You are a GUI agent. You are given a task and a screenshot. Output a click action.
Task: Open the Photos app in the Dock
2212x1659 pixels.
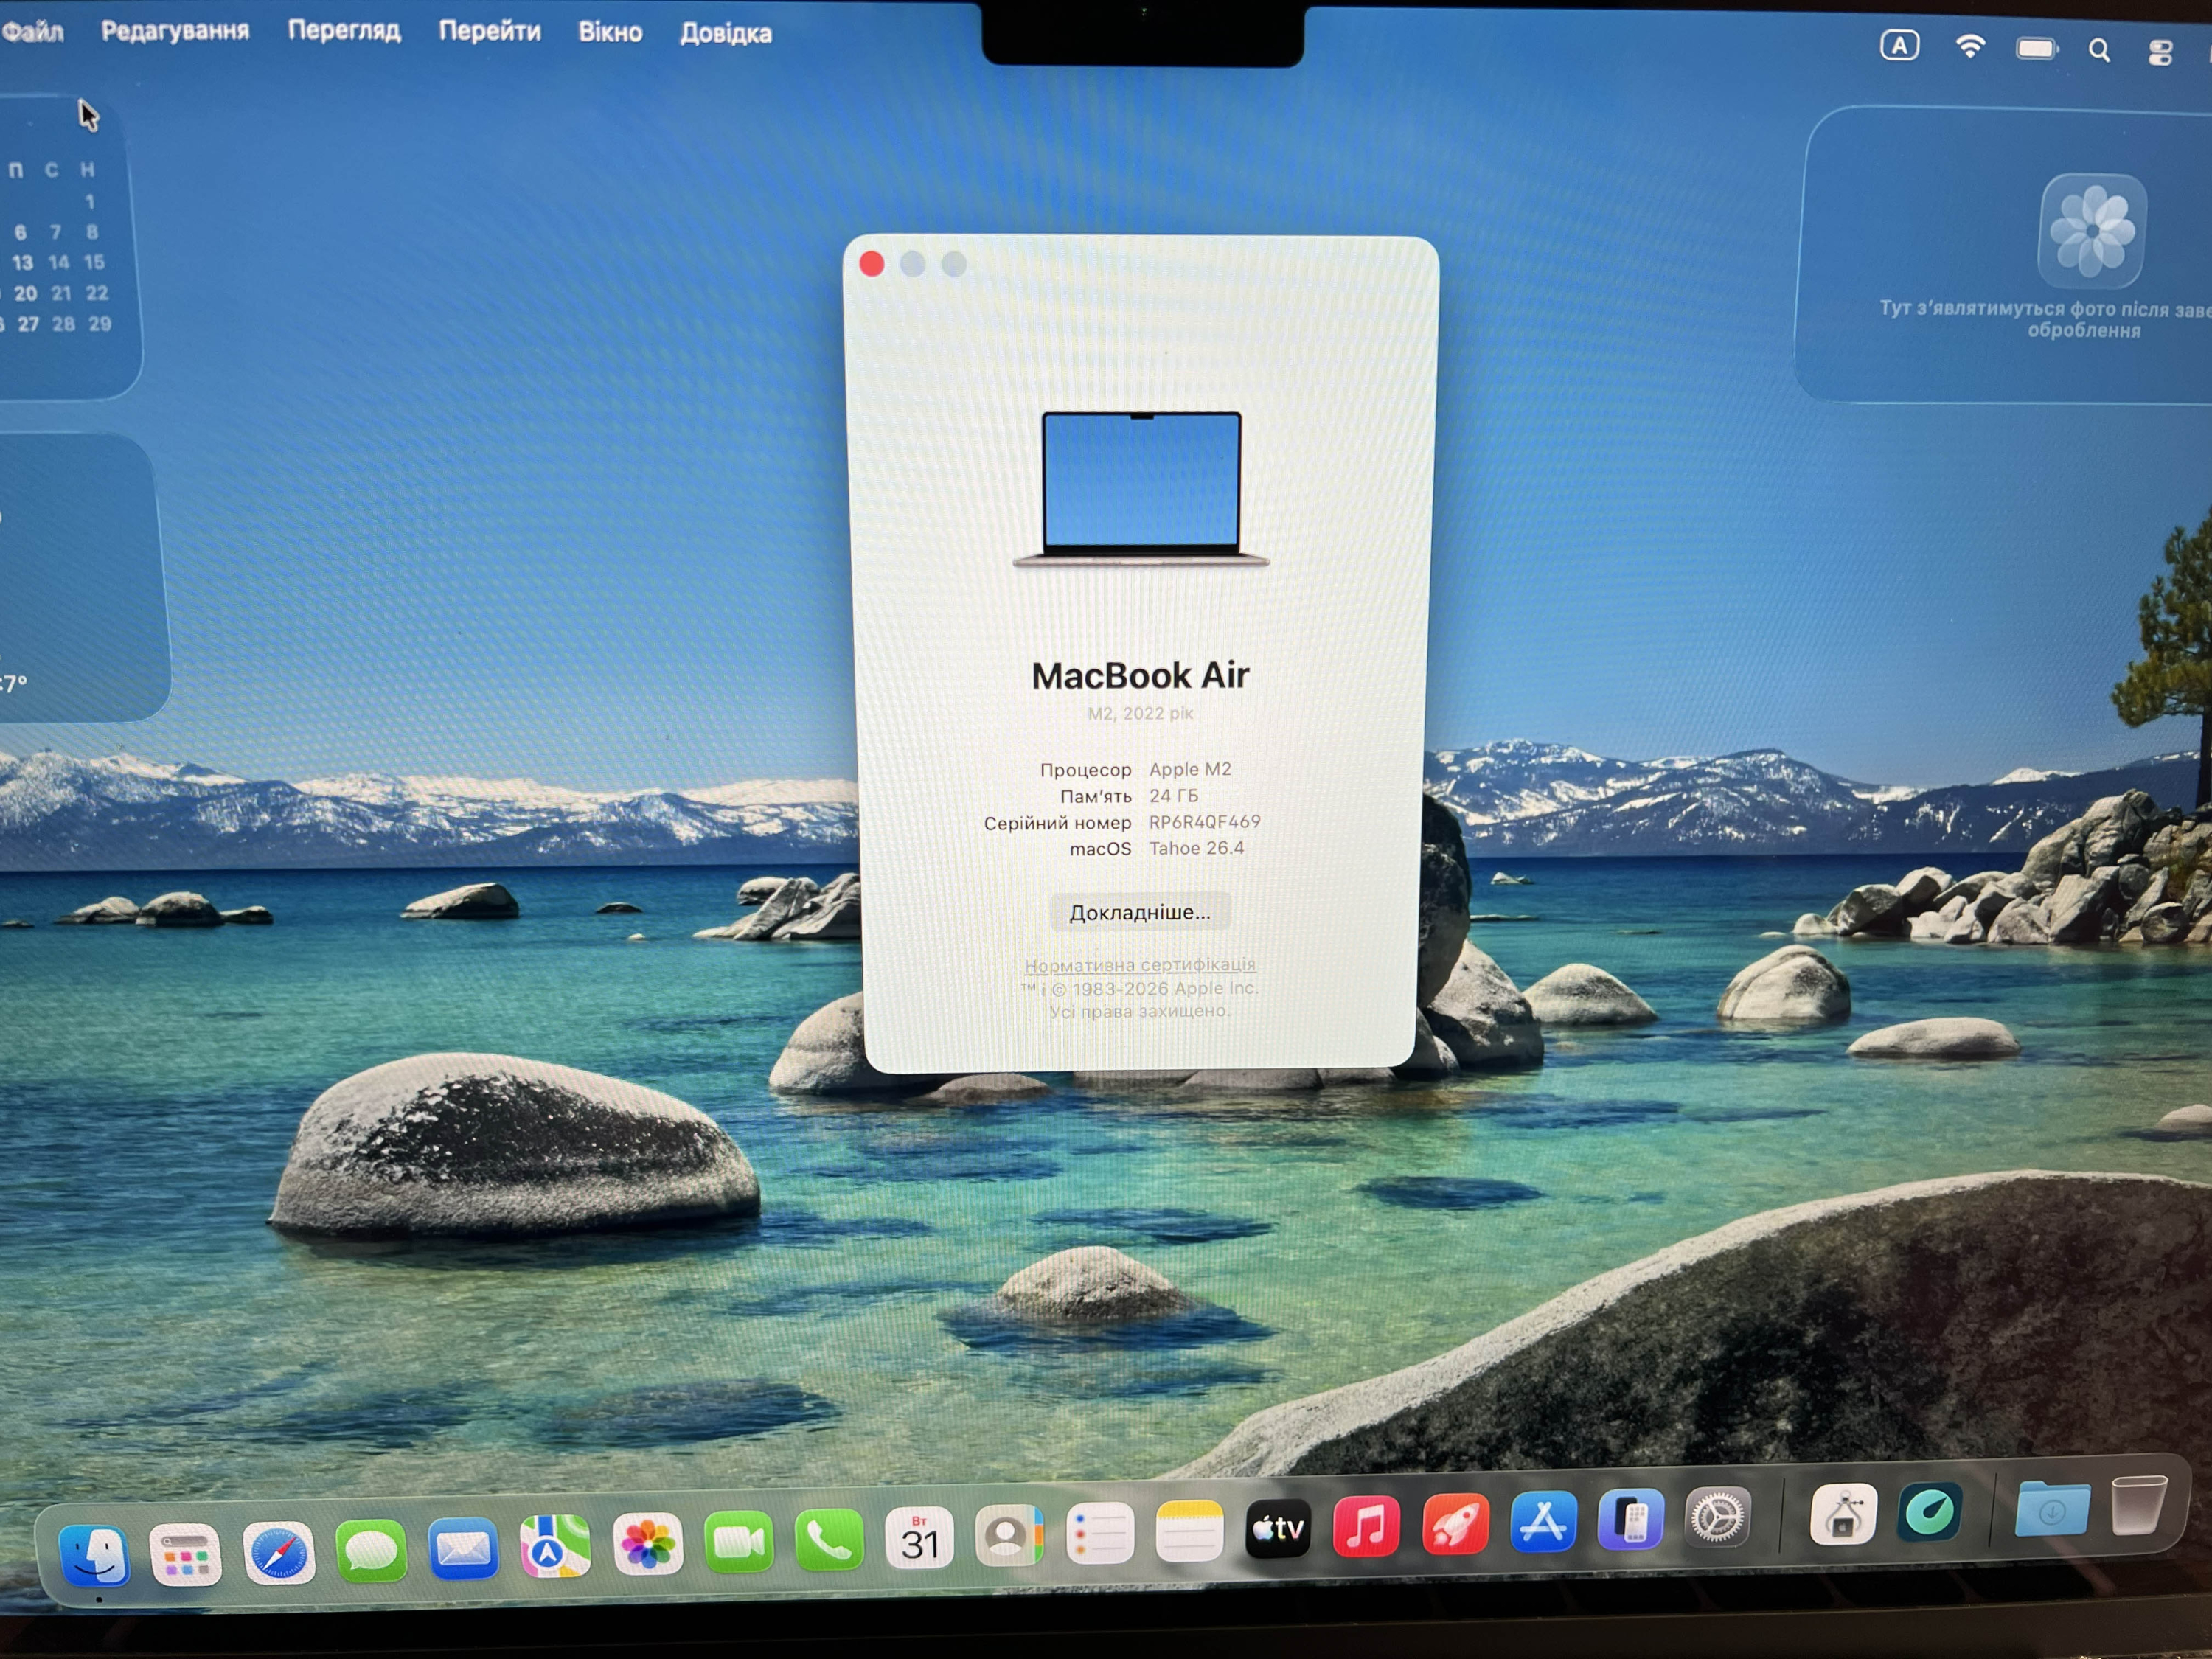pyautogui.click(x=648, y=1544)
